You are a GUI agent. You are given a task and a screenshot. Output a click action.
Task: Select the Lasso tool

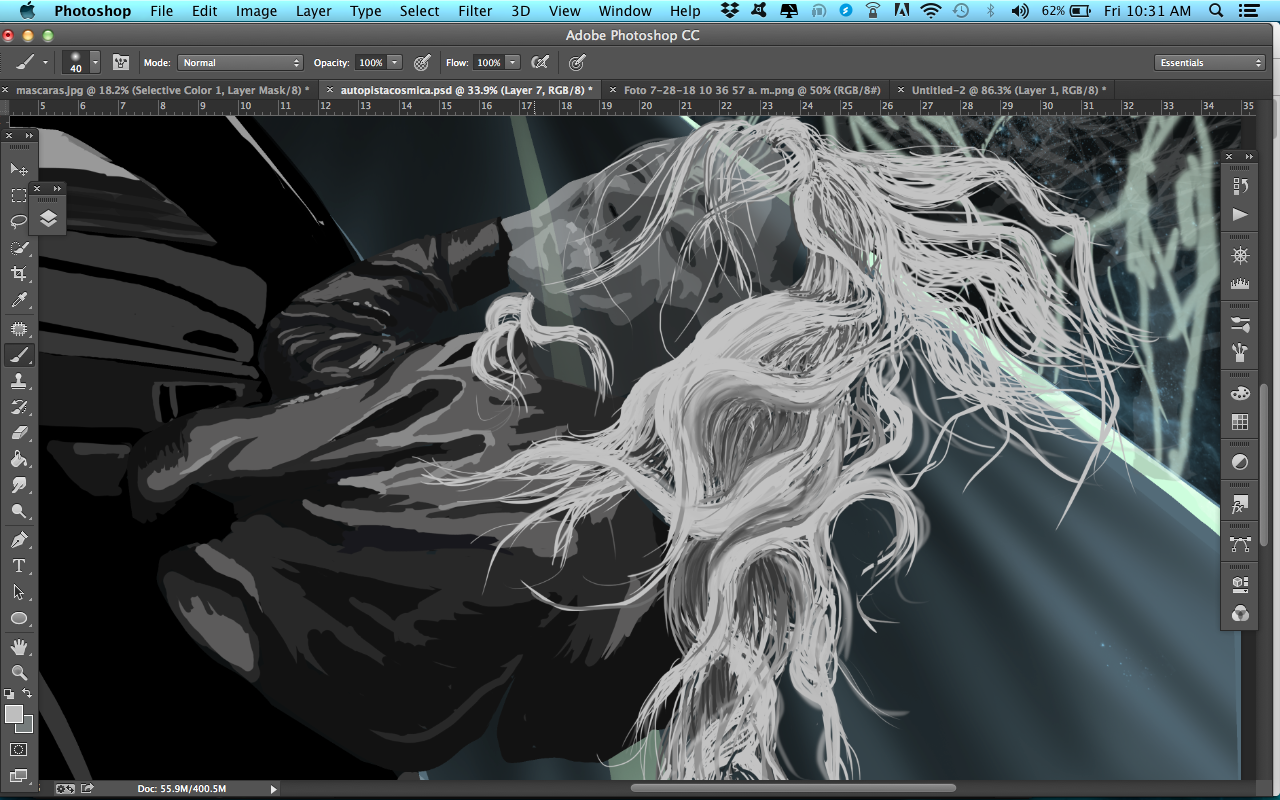[19, 222]
